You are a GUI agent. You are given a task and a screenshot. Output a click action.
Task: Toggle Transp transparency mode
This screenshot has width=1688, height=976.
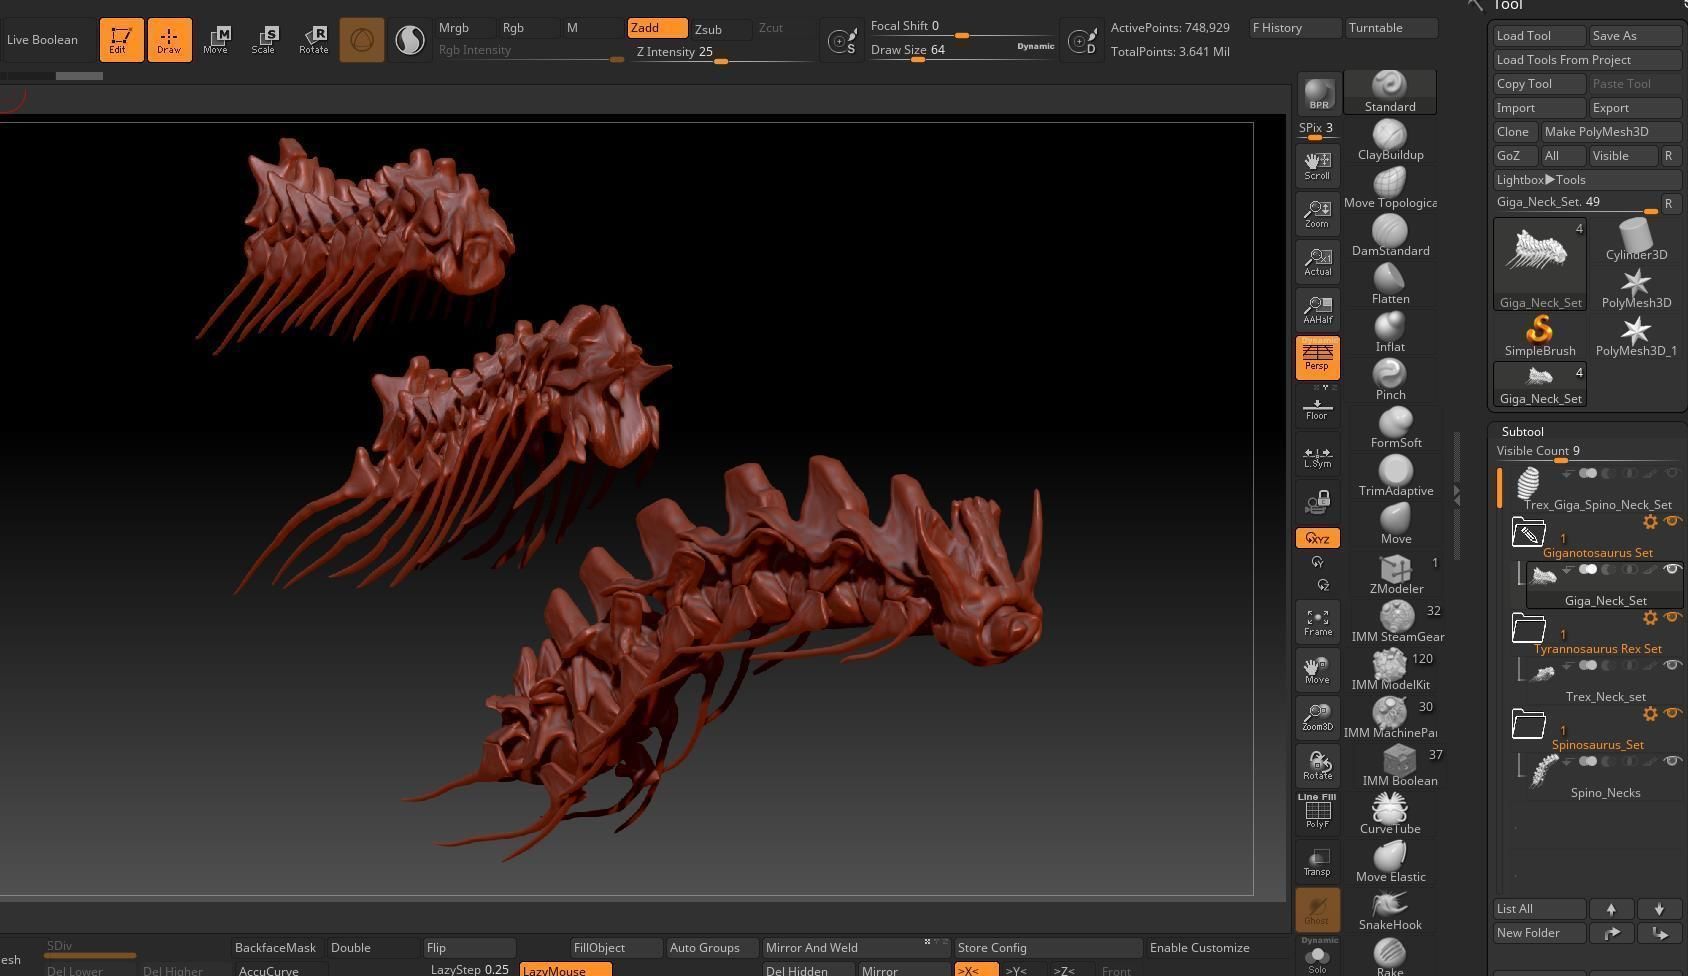[x=1317, y=862]
